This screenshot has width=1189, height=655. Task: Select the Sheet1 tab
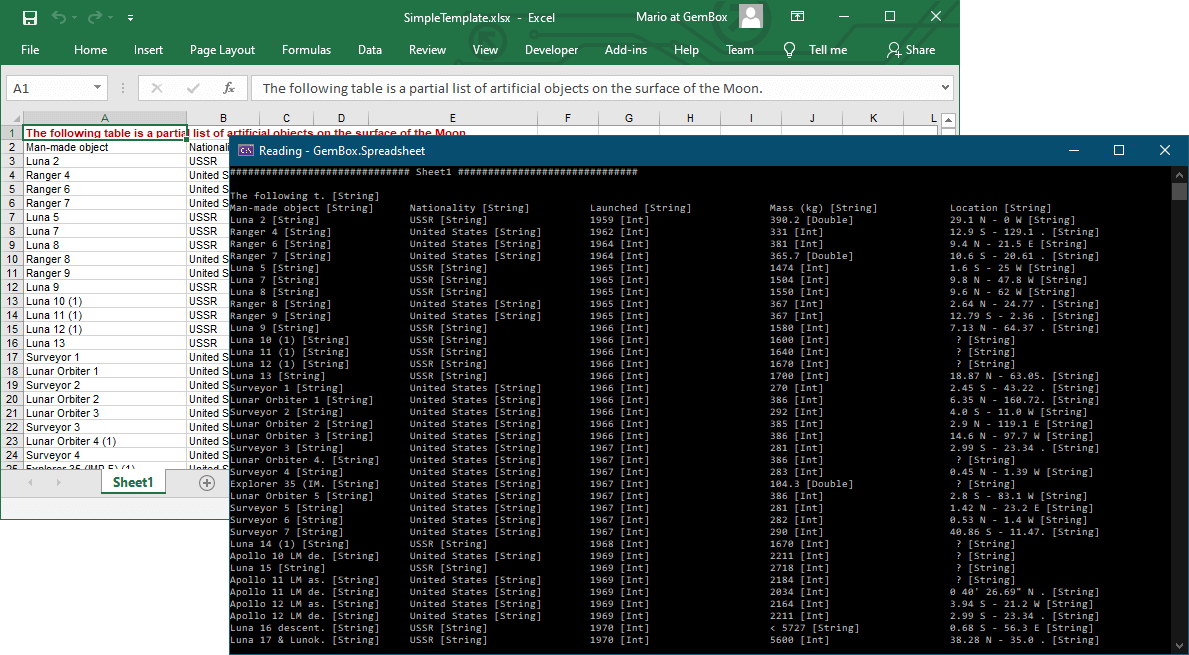tap(133, 482)
